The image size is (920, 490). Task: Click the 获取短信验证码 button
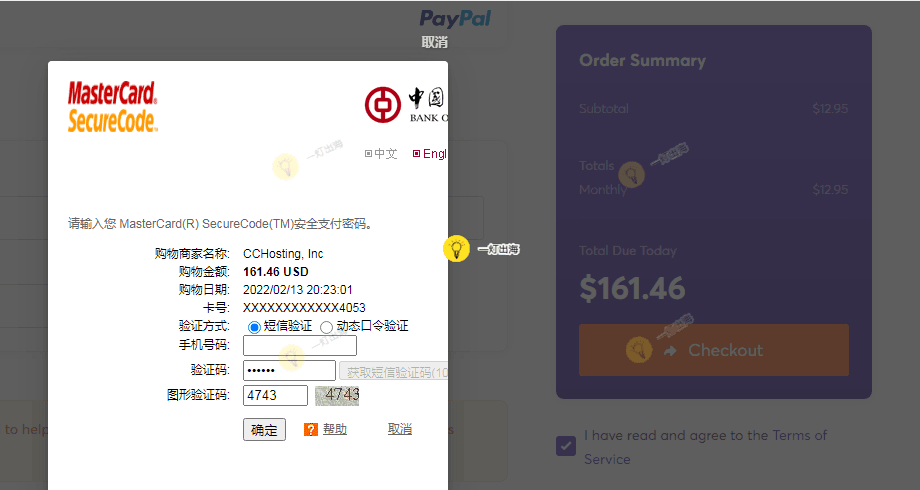394,372
